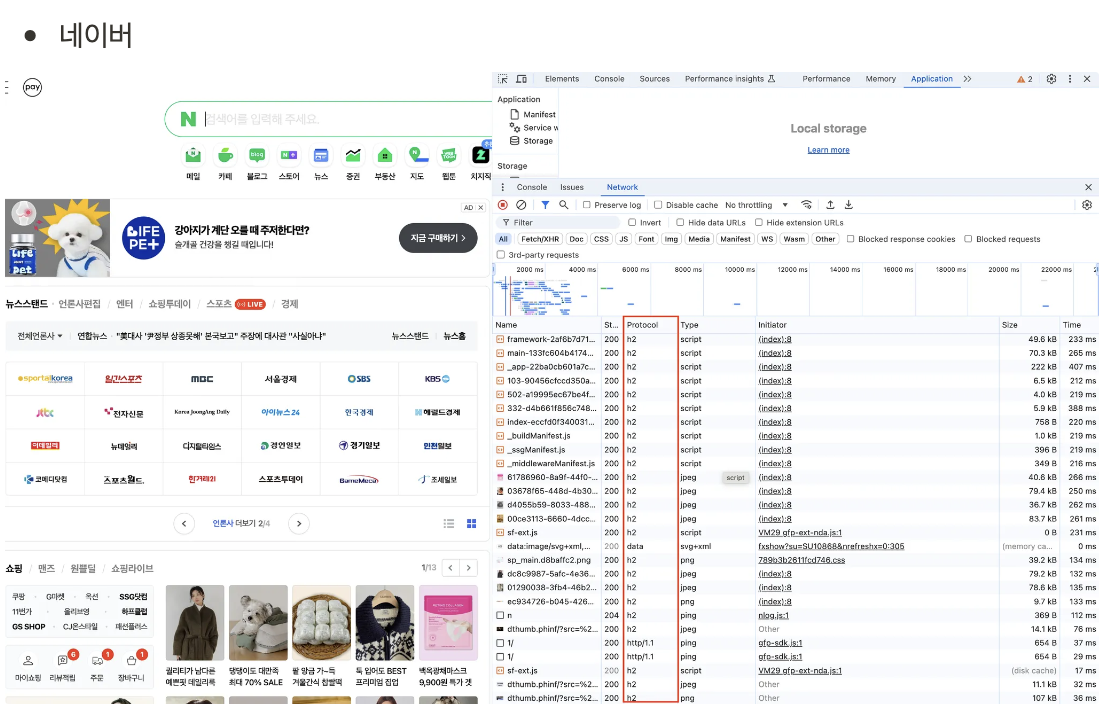Screen dimensions: 1112x710
Task: Click the inspect element picker icon
Action: 503,79
